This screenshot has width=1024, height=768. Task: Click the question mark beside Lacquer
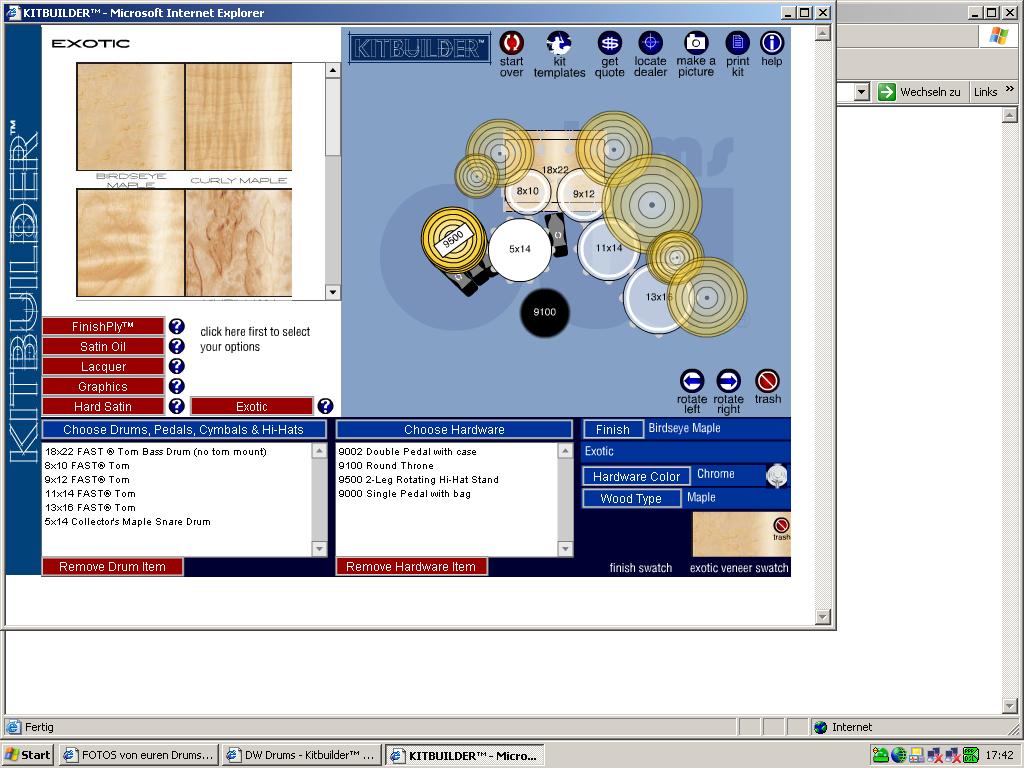(176, 366)
